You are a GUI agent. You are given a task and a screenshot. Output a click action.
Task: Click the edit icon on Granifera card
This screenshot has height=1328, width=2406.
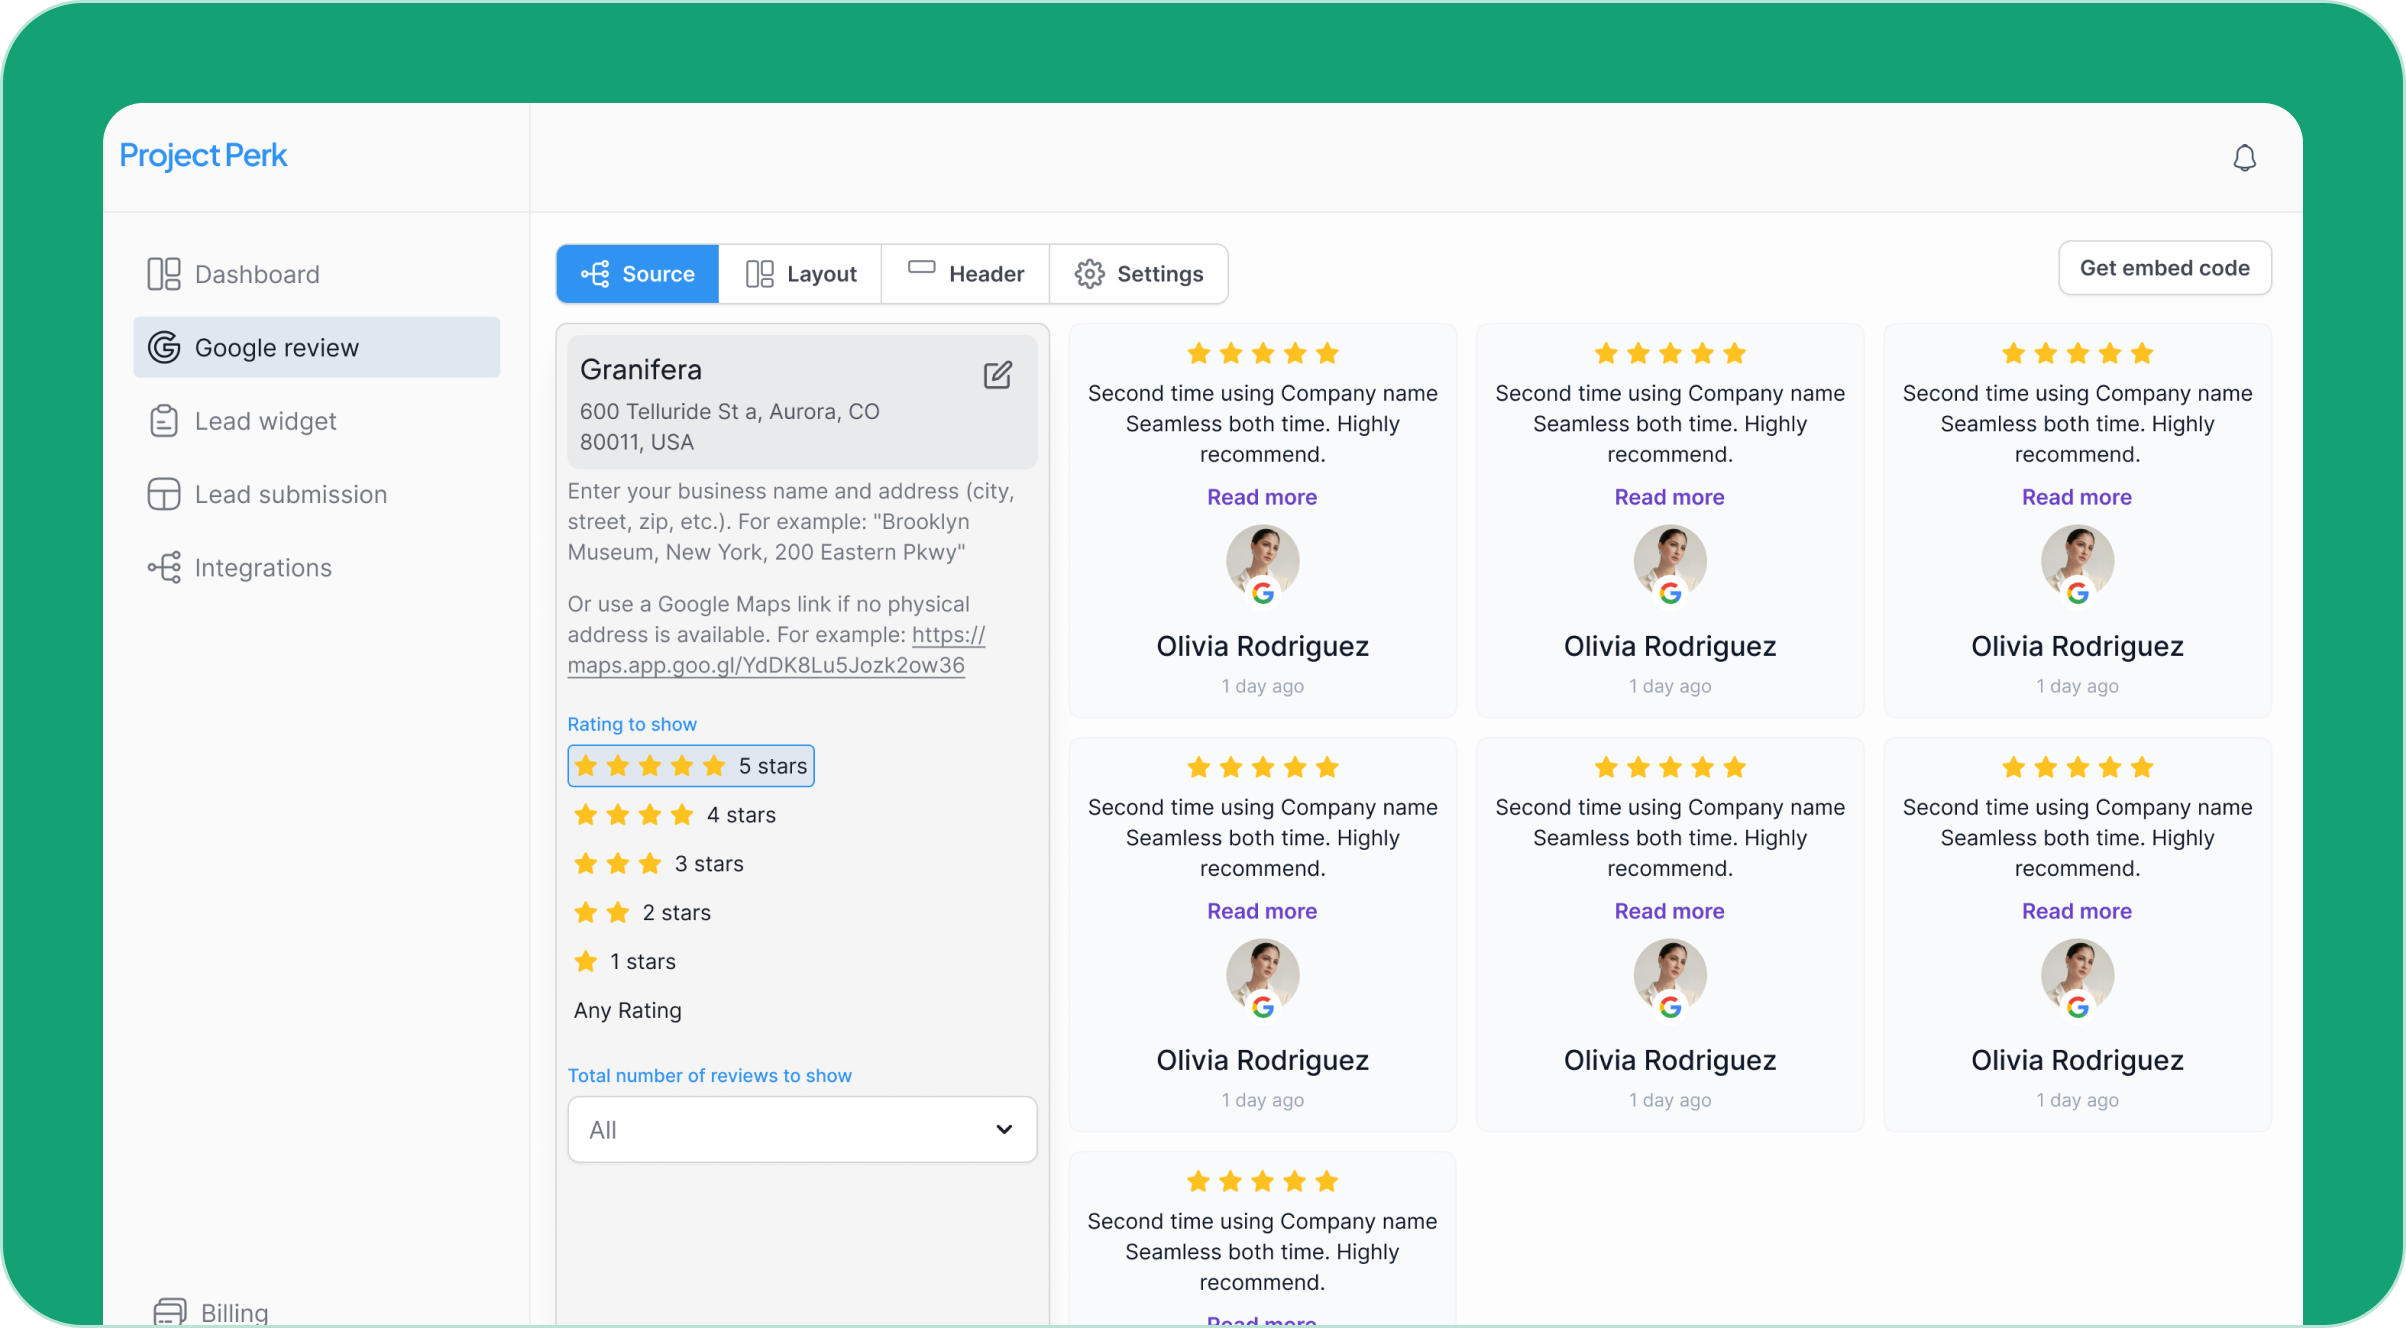click(x=997, y=375)
